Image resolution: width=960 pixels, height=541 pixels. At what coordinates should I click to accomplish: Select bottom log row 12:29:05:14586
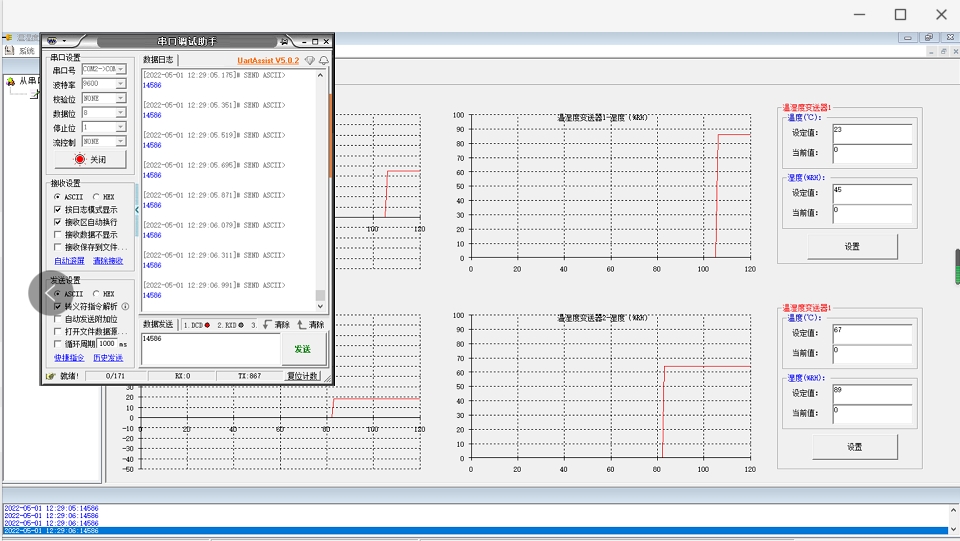tap(51, 509)
